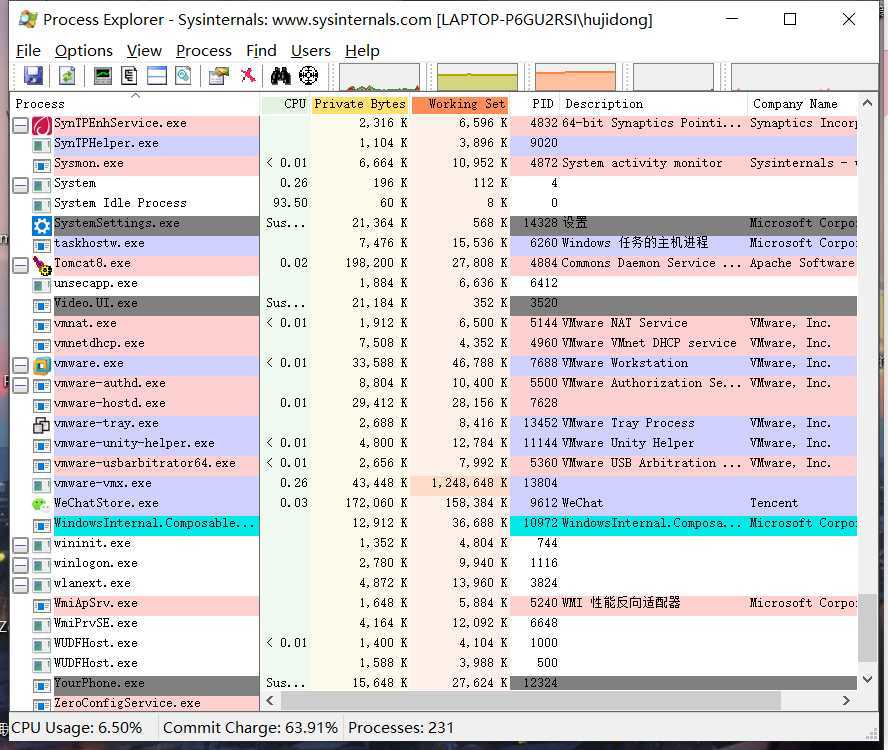This screenshot has height=750, width=888.
Task: Click the CPU Usage status bar entry
Action: [x=76, y=728]
